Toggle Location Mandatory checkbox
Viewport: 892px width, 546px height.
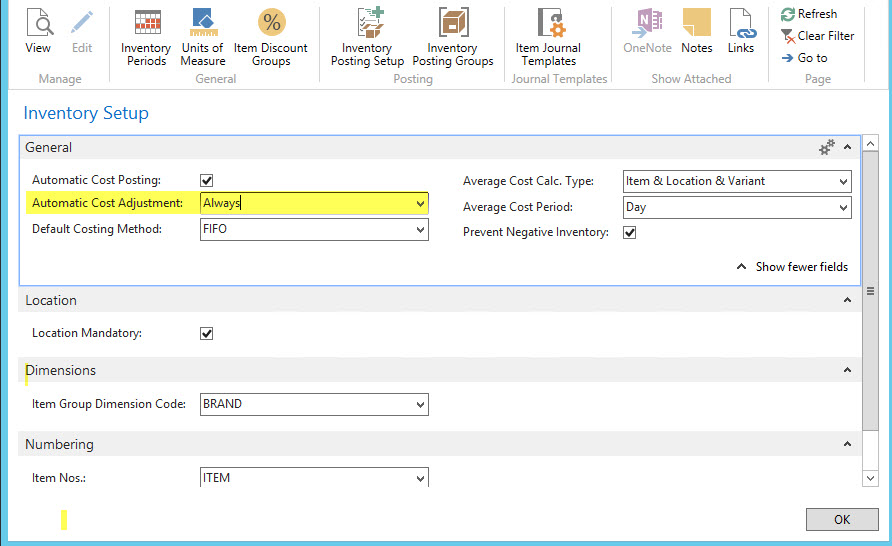click(x=207, y=334)
